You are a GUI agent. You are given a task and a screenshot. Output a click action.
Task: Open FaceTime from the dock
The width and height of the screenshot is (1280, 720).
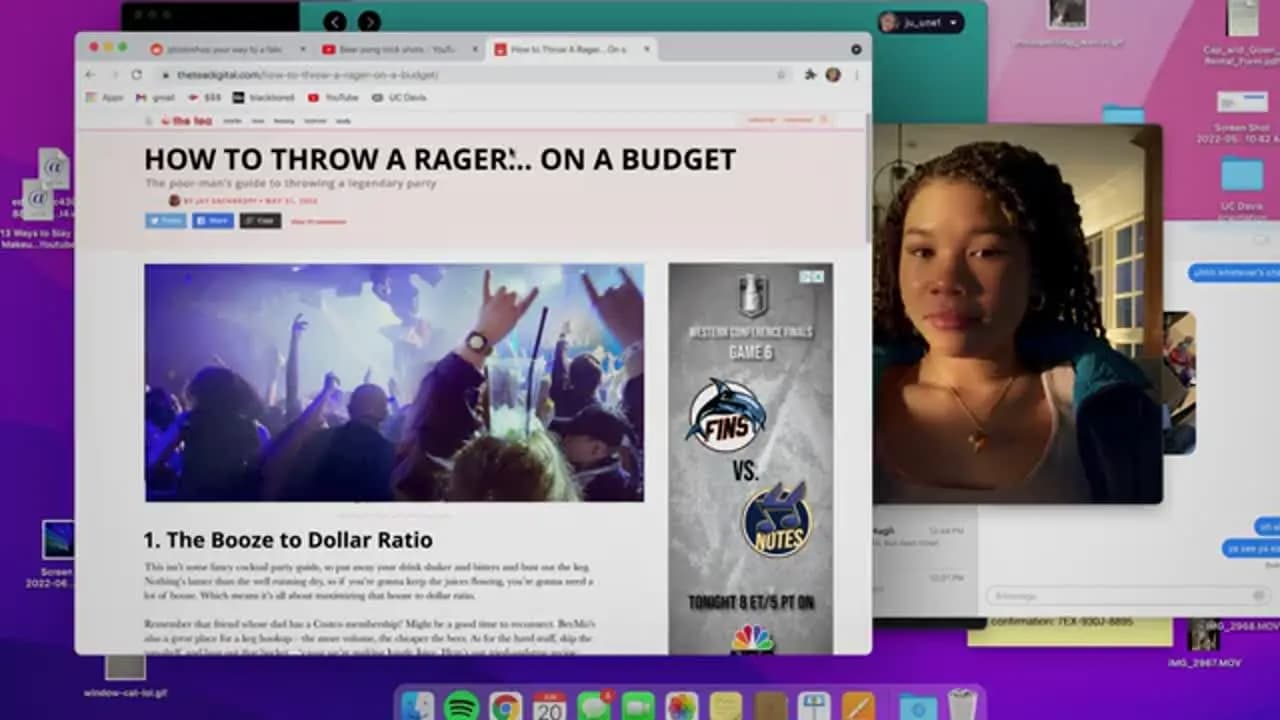coord(638,706)
